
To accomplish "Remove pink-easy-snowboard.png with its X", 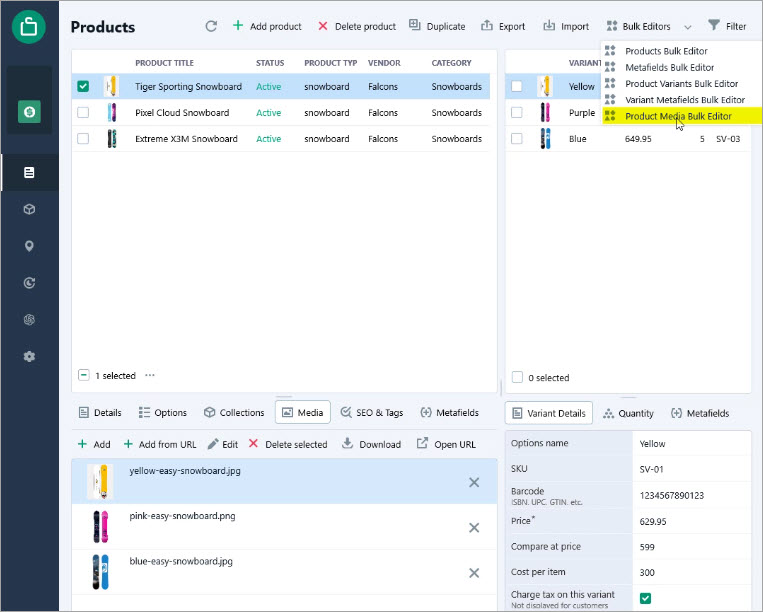I will pos(474,527).
